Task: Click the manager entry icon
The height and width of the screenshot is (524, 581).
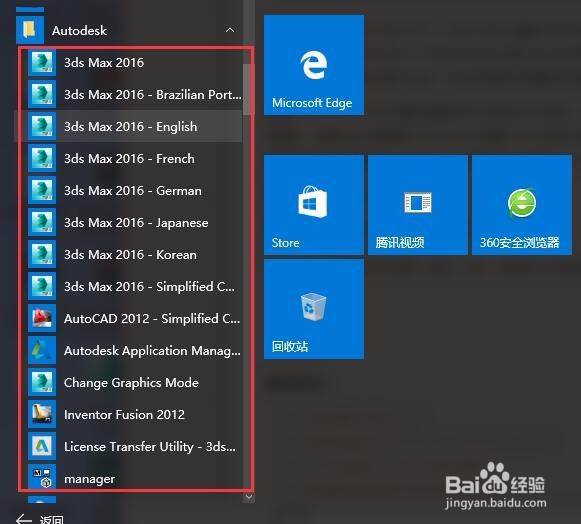Action: tap(42, 478)
